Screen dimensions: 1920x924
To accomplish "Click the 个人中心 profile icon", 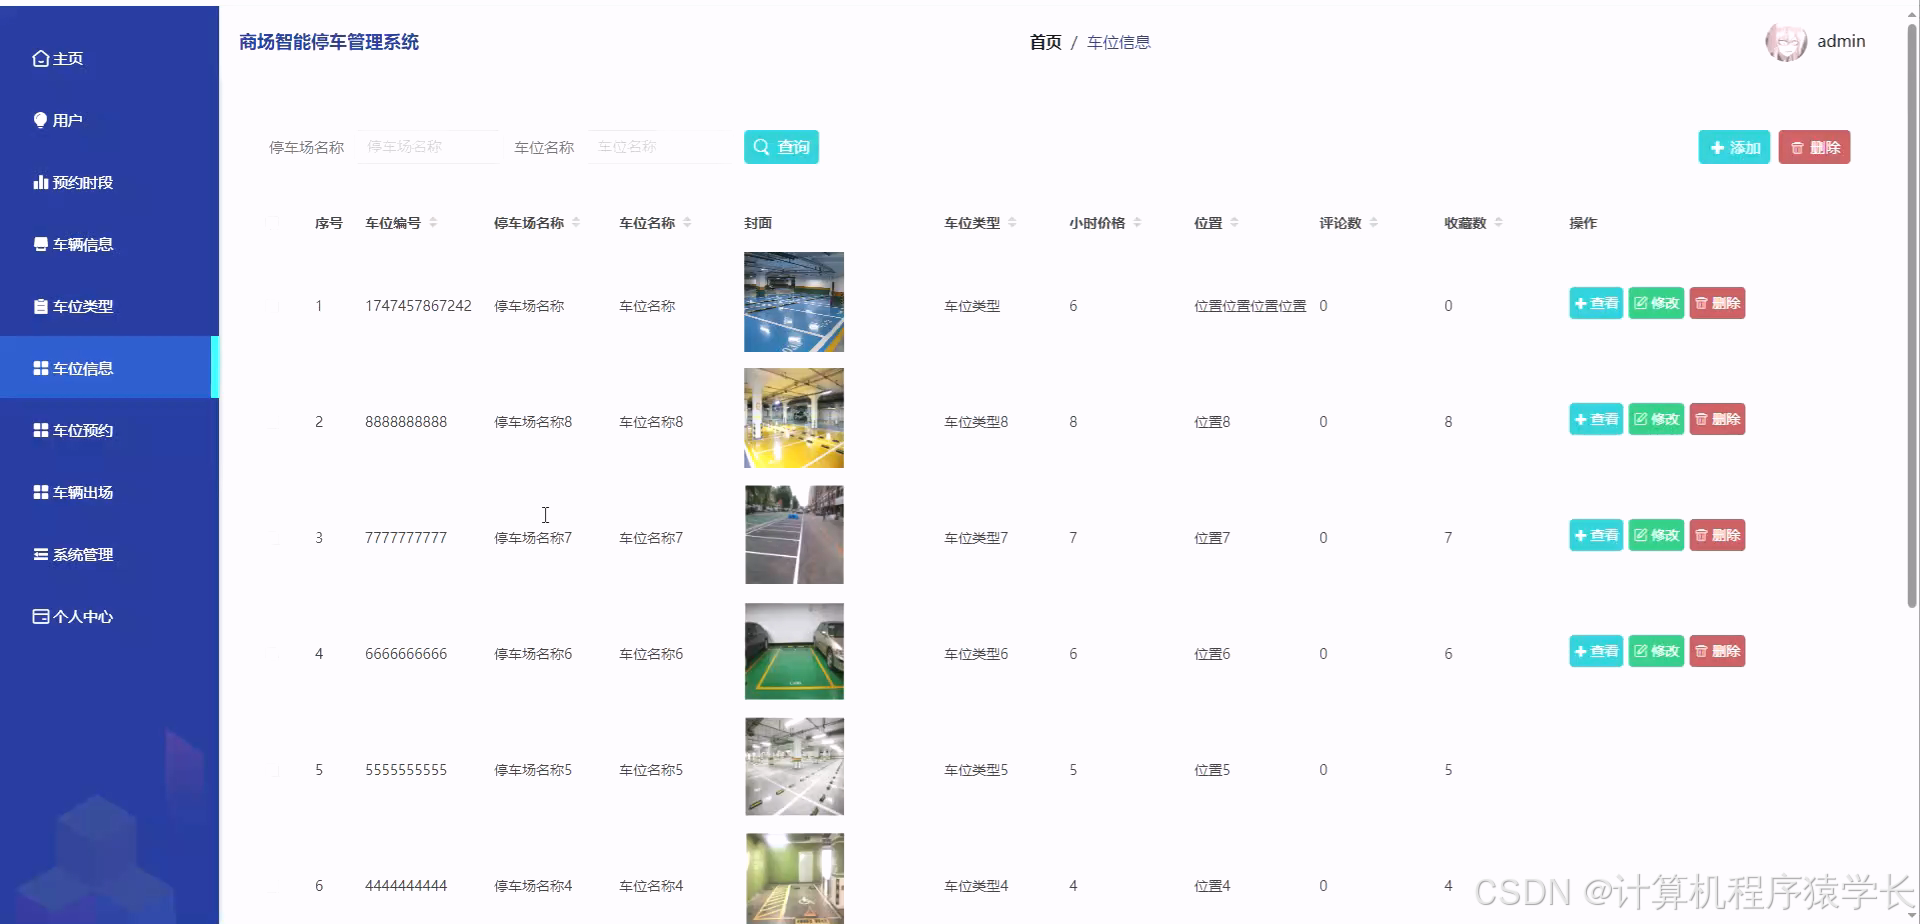I will point(39,616).
